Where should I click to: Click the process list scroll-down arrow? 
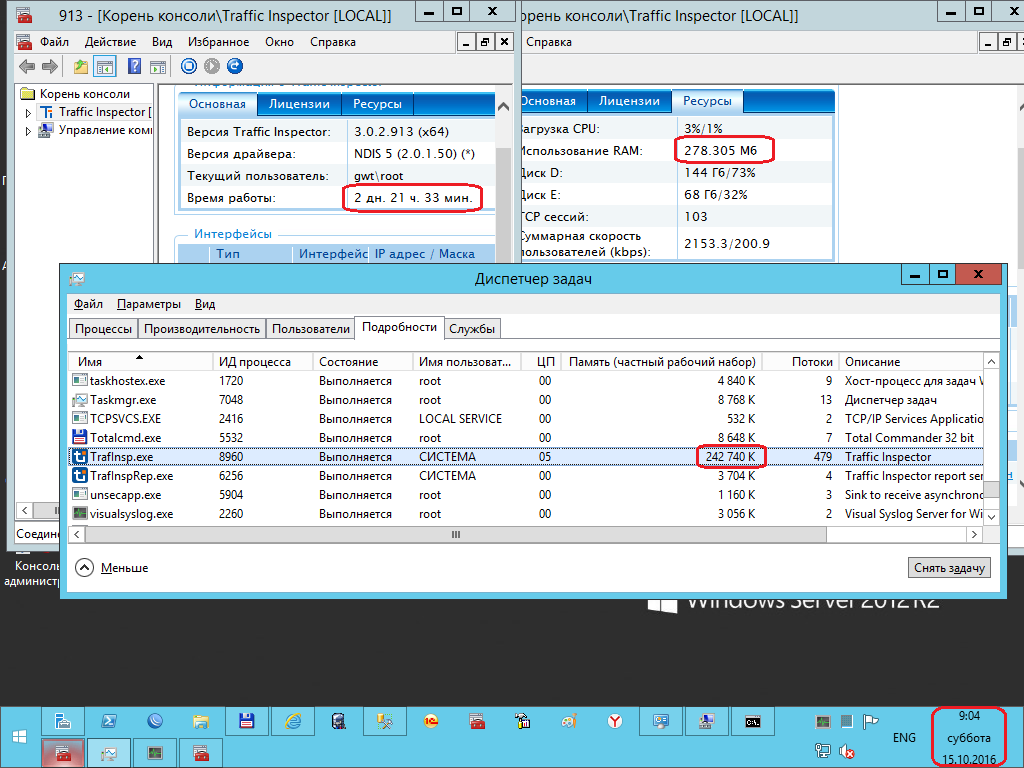(991, 516)
